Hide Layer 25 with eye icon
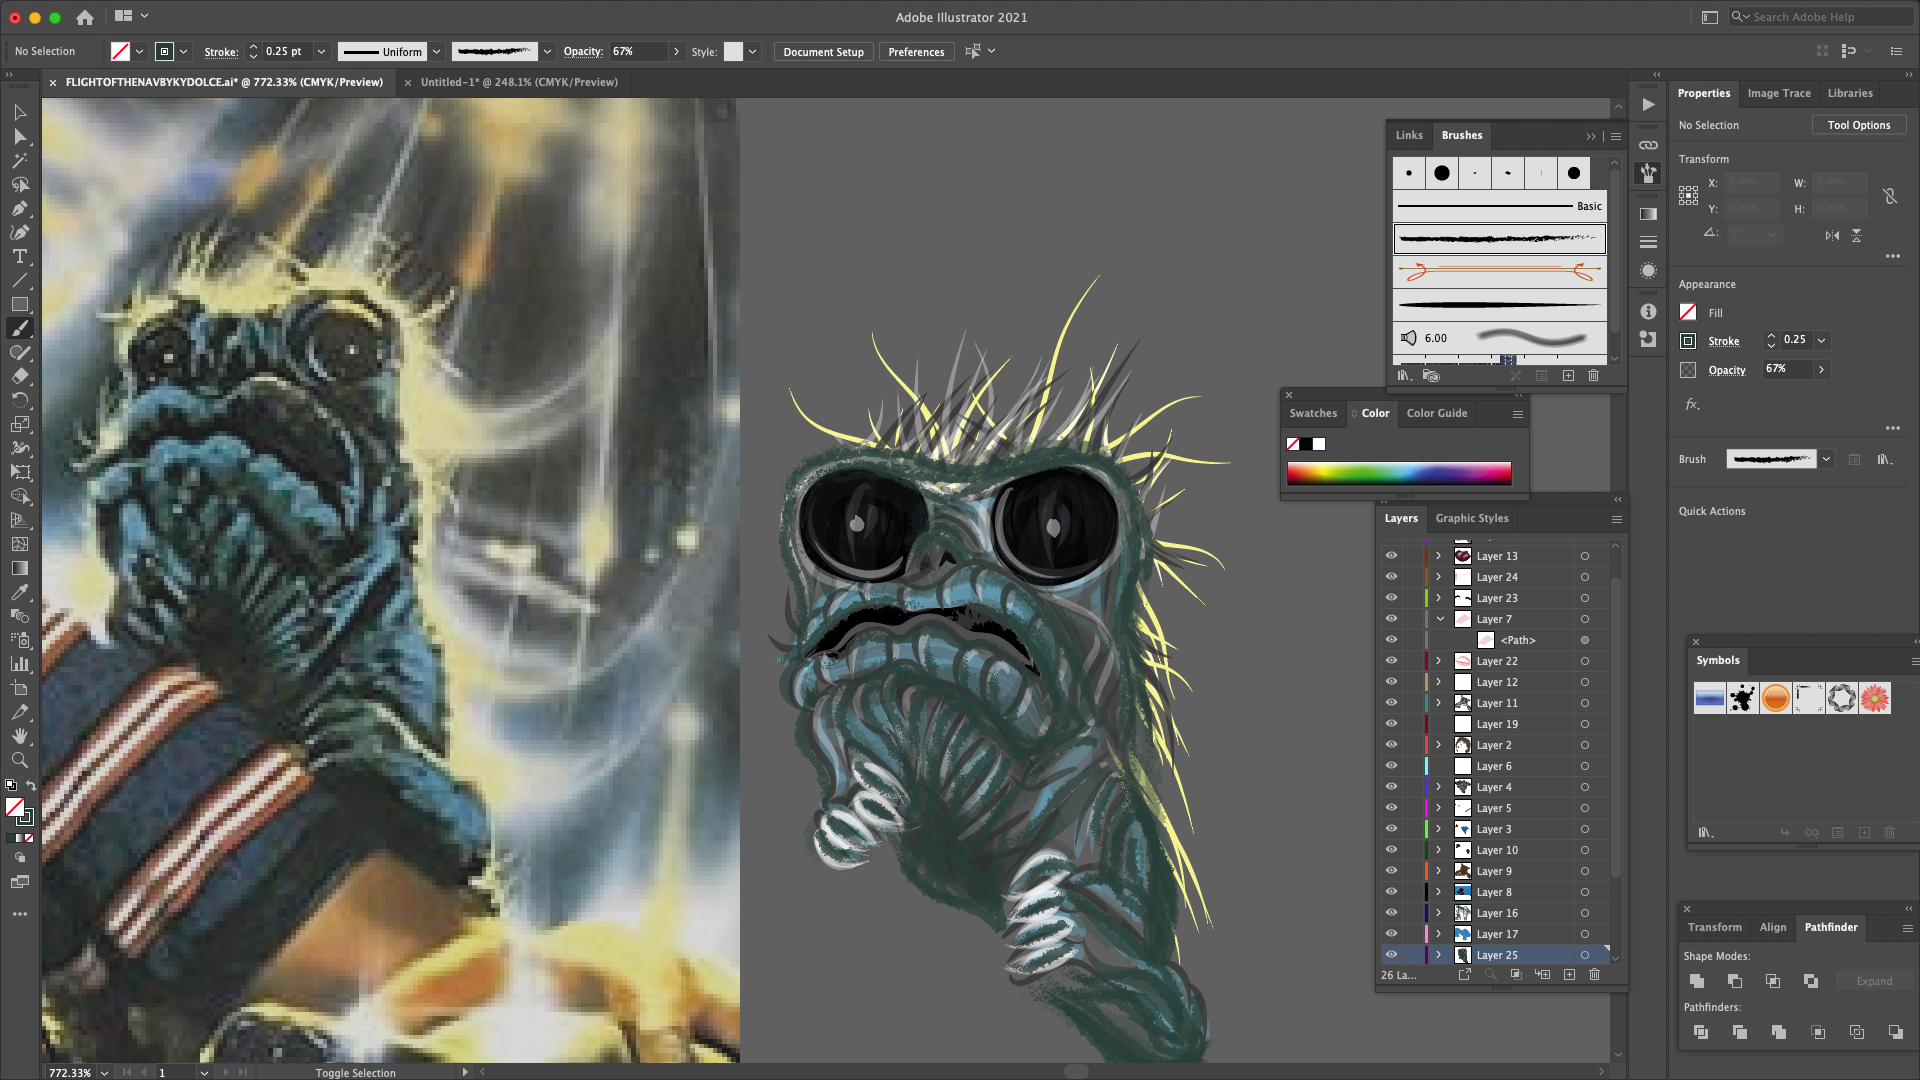The height and width of the screenshot is (1080, 1920). (1391, 954)
